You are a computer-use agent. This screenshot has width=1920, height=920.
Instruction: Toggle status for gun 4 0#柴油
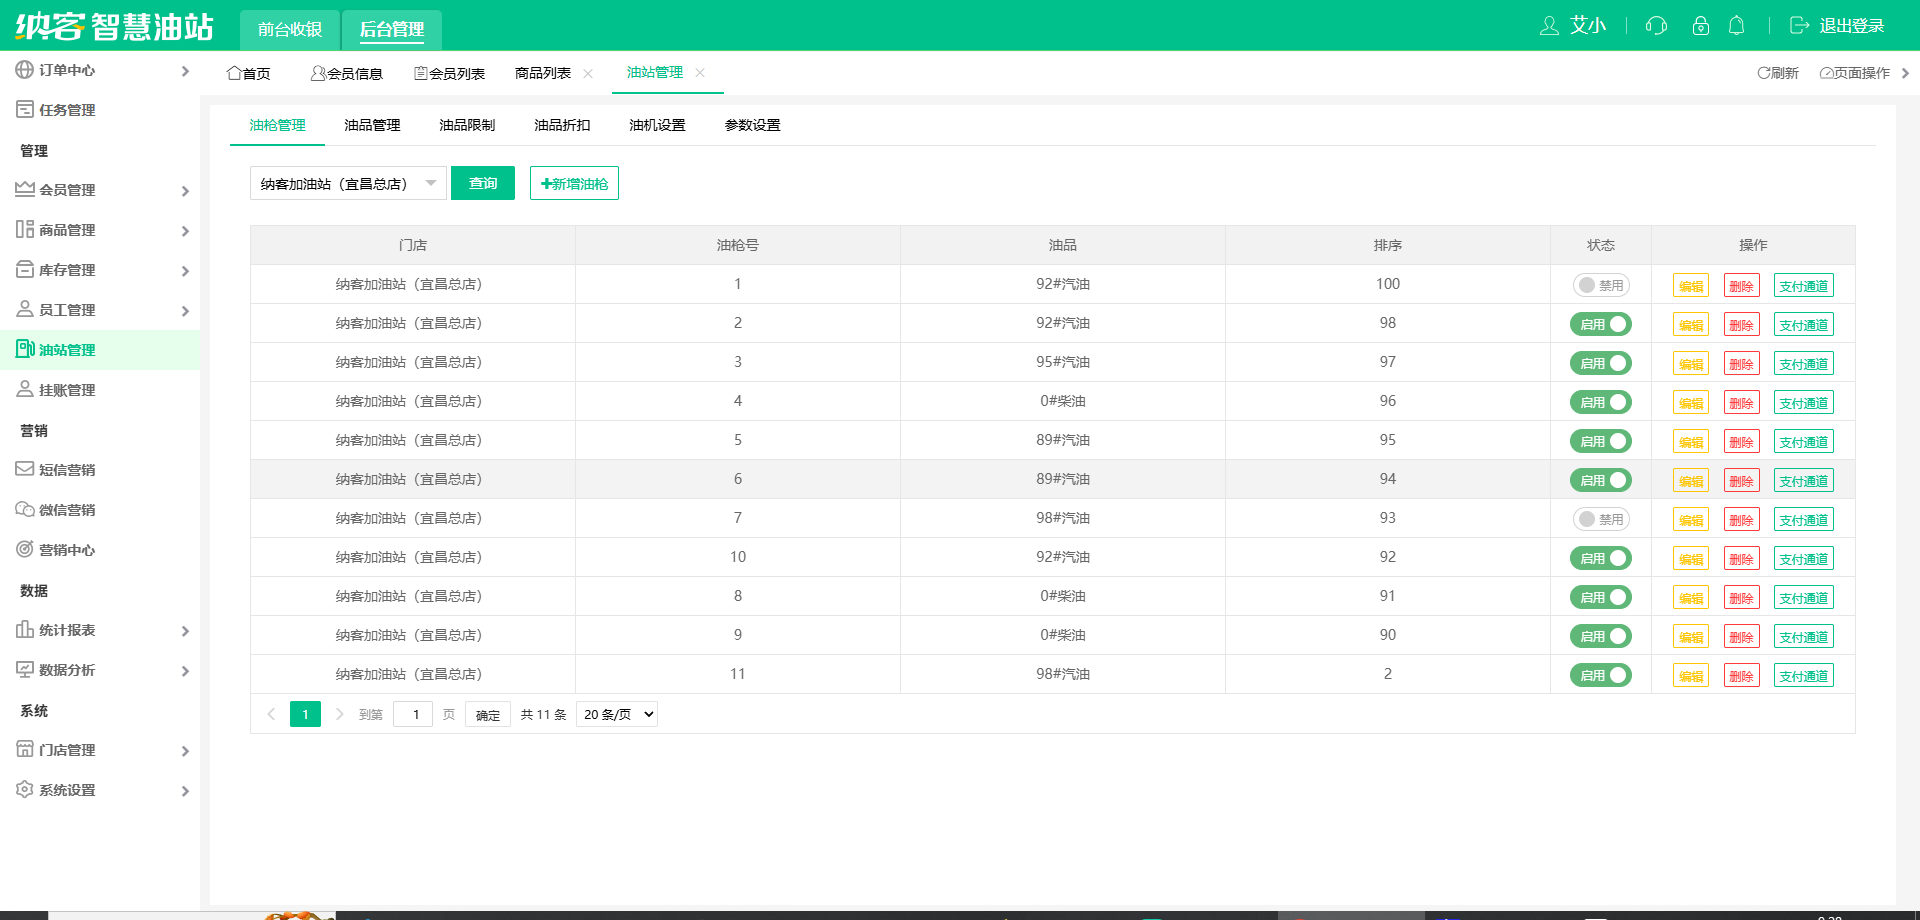click(1601, 402)
